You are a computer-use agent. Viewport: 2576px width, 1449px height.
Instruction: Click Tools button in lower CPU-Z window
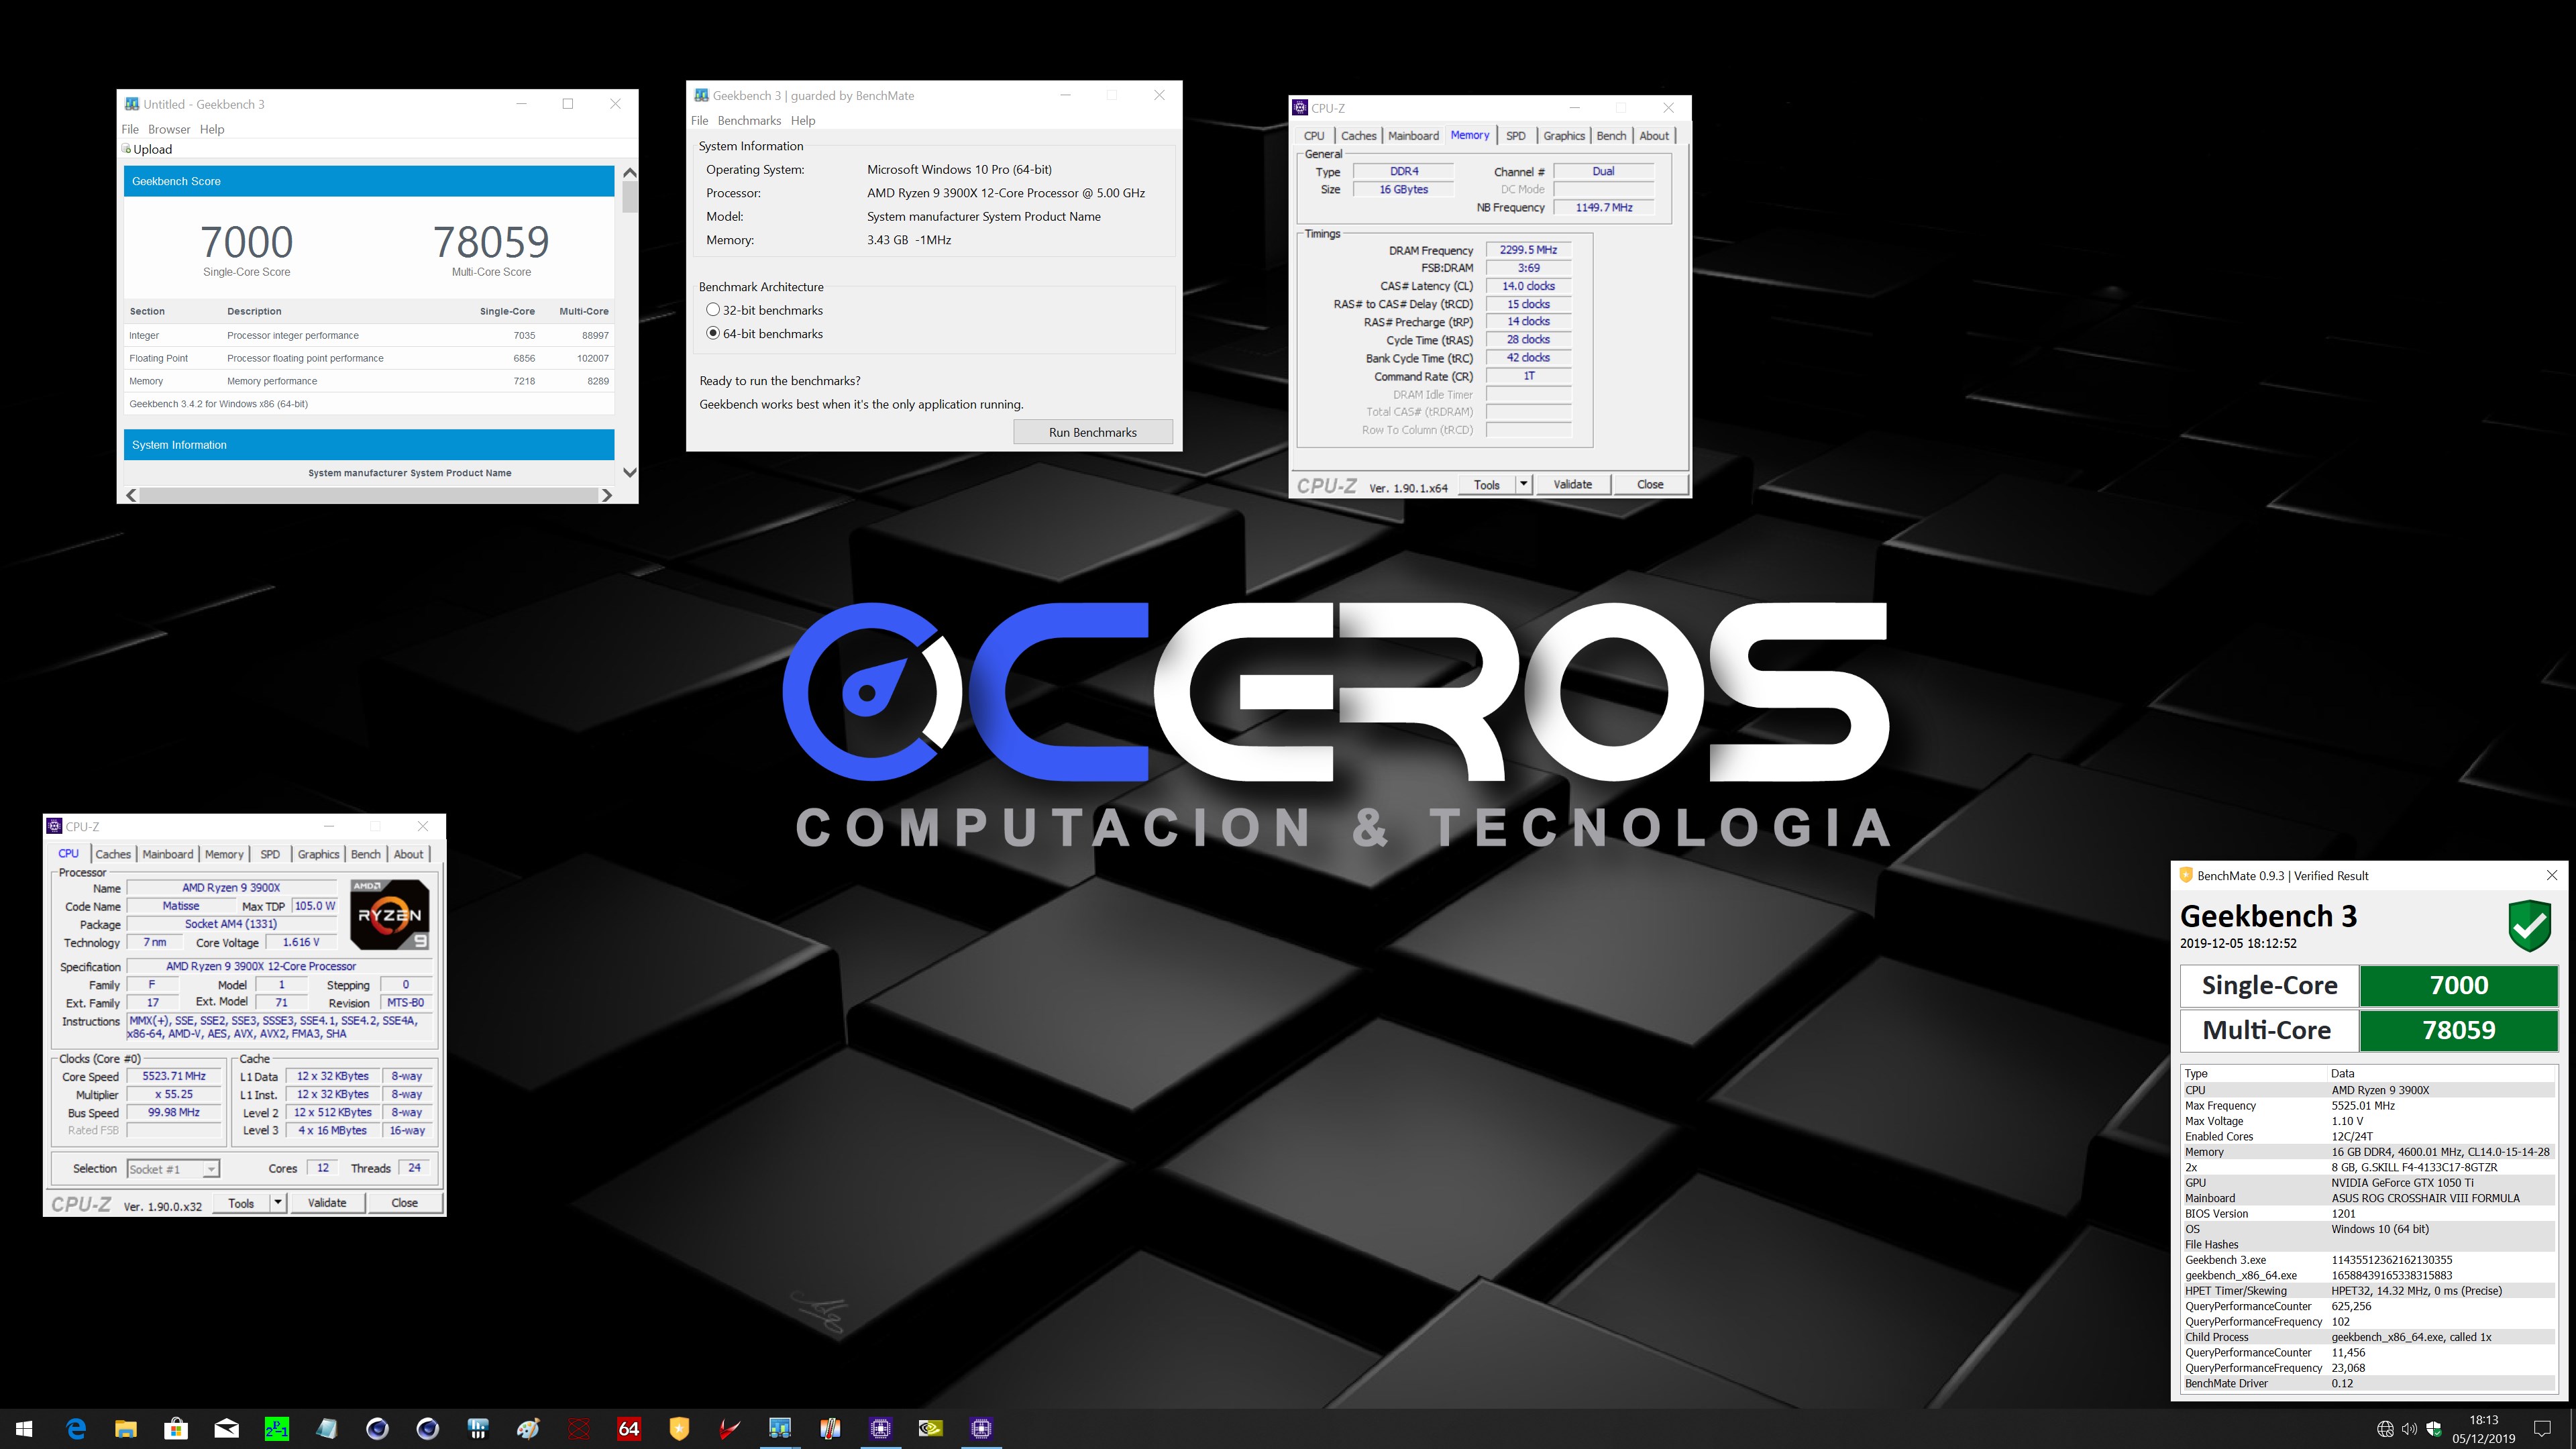(241, 1203)
